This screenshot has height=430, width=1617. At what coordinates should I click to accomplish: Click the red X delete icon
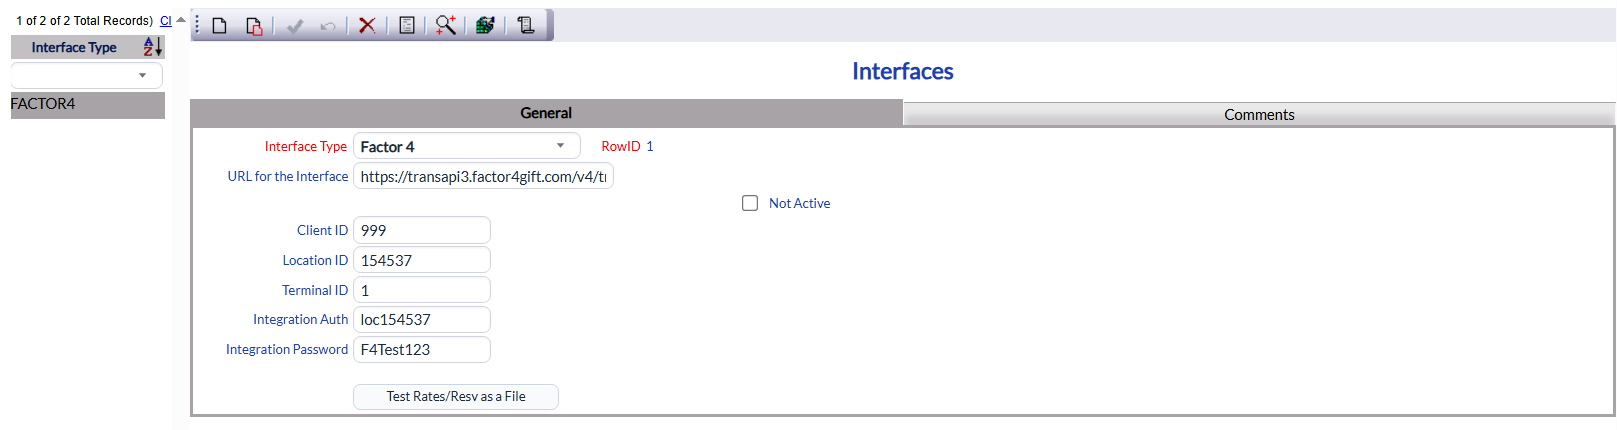point(367,26)
